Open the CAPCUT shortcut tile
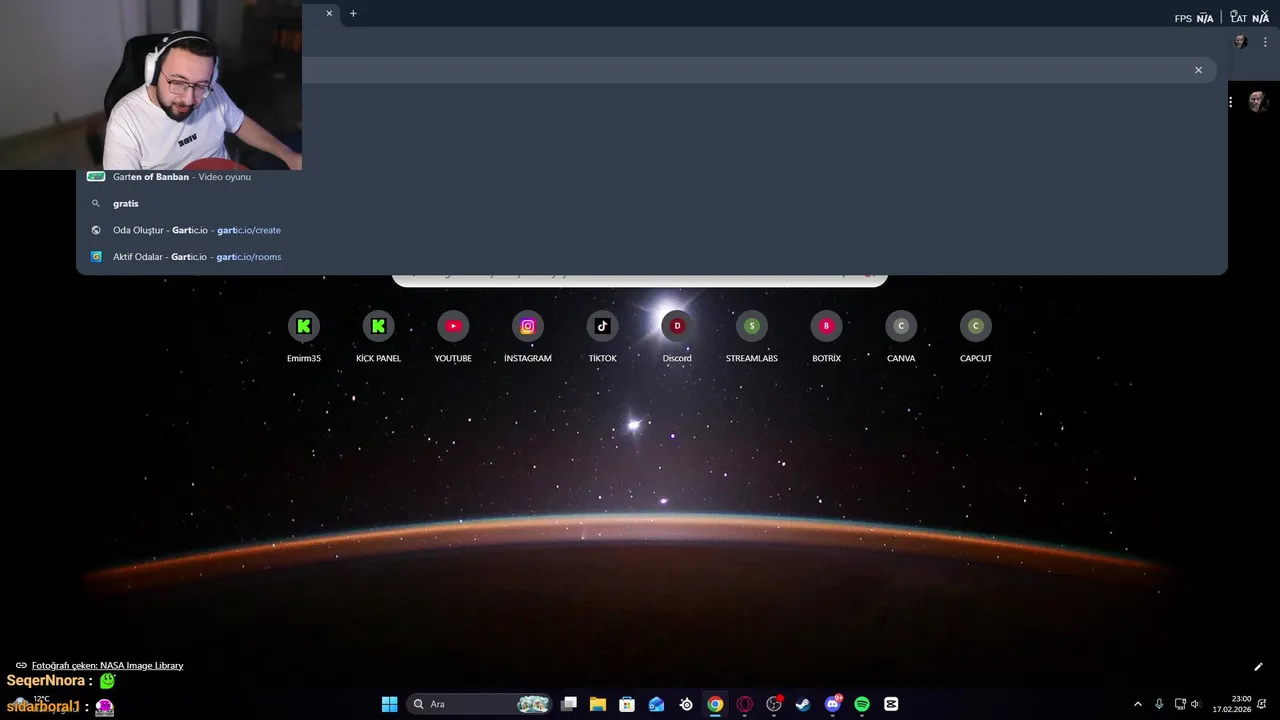The width and height of the screenshot is (1280, 720). pyautogui.click(x=976, y=337)
